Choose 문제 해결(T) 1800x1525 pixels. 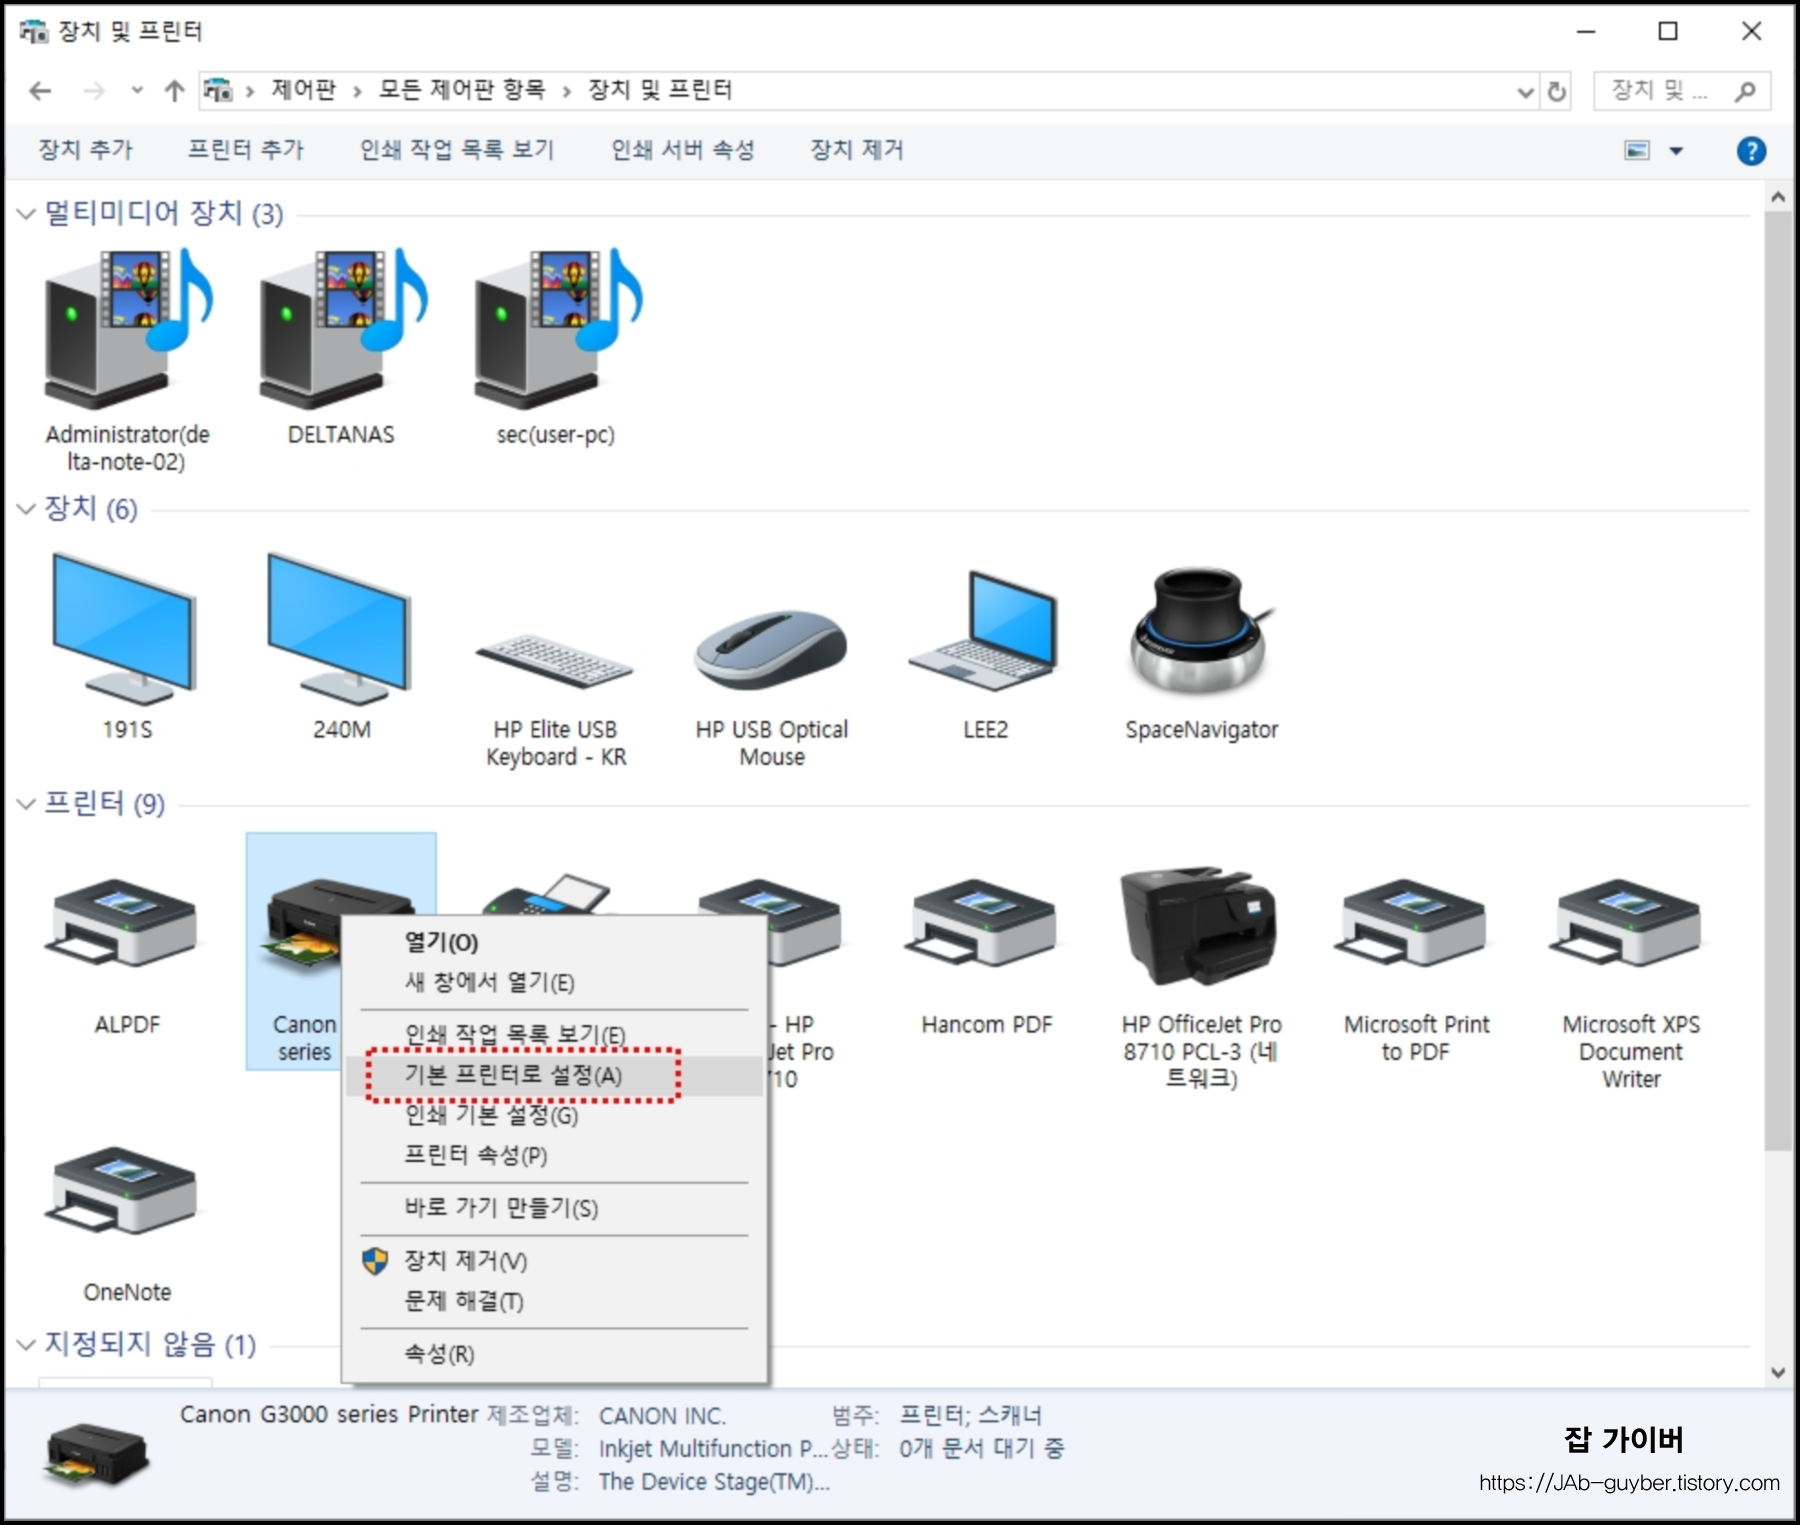click(x=555, y=1302)
